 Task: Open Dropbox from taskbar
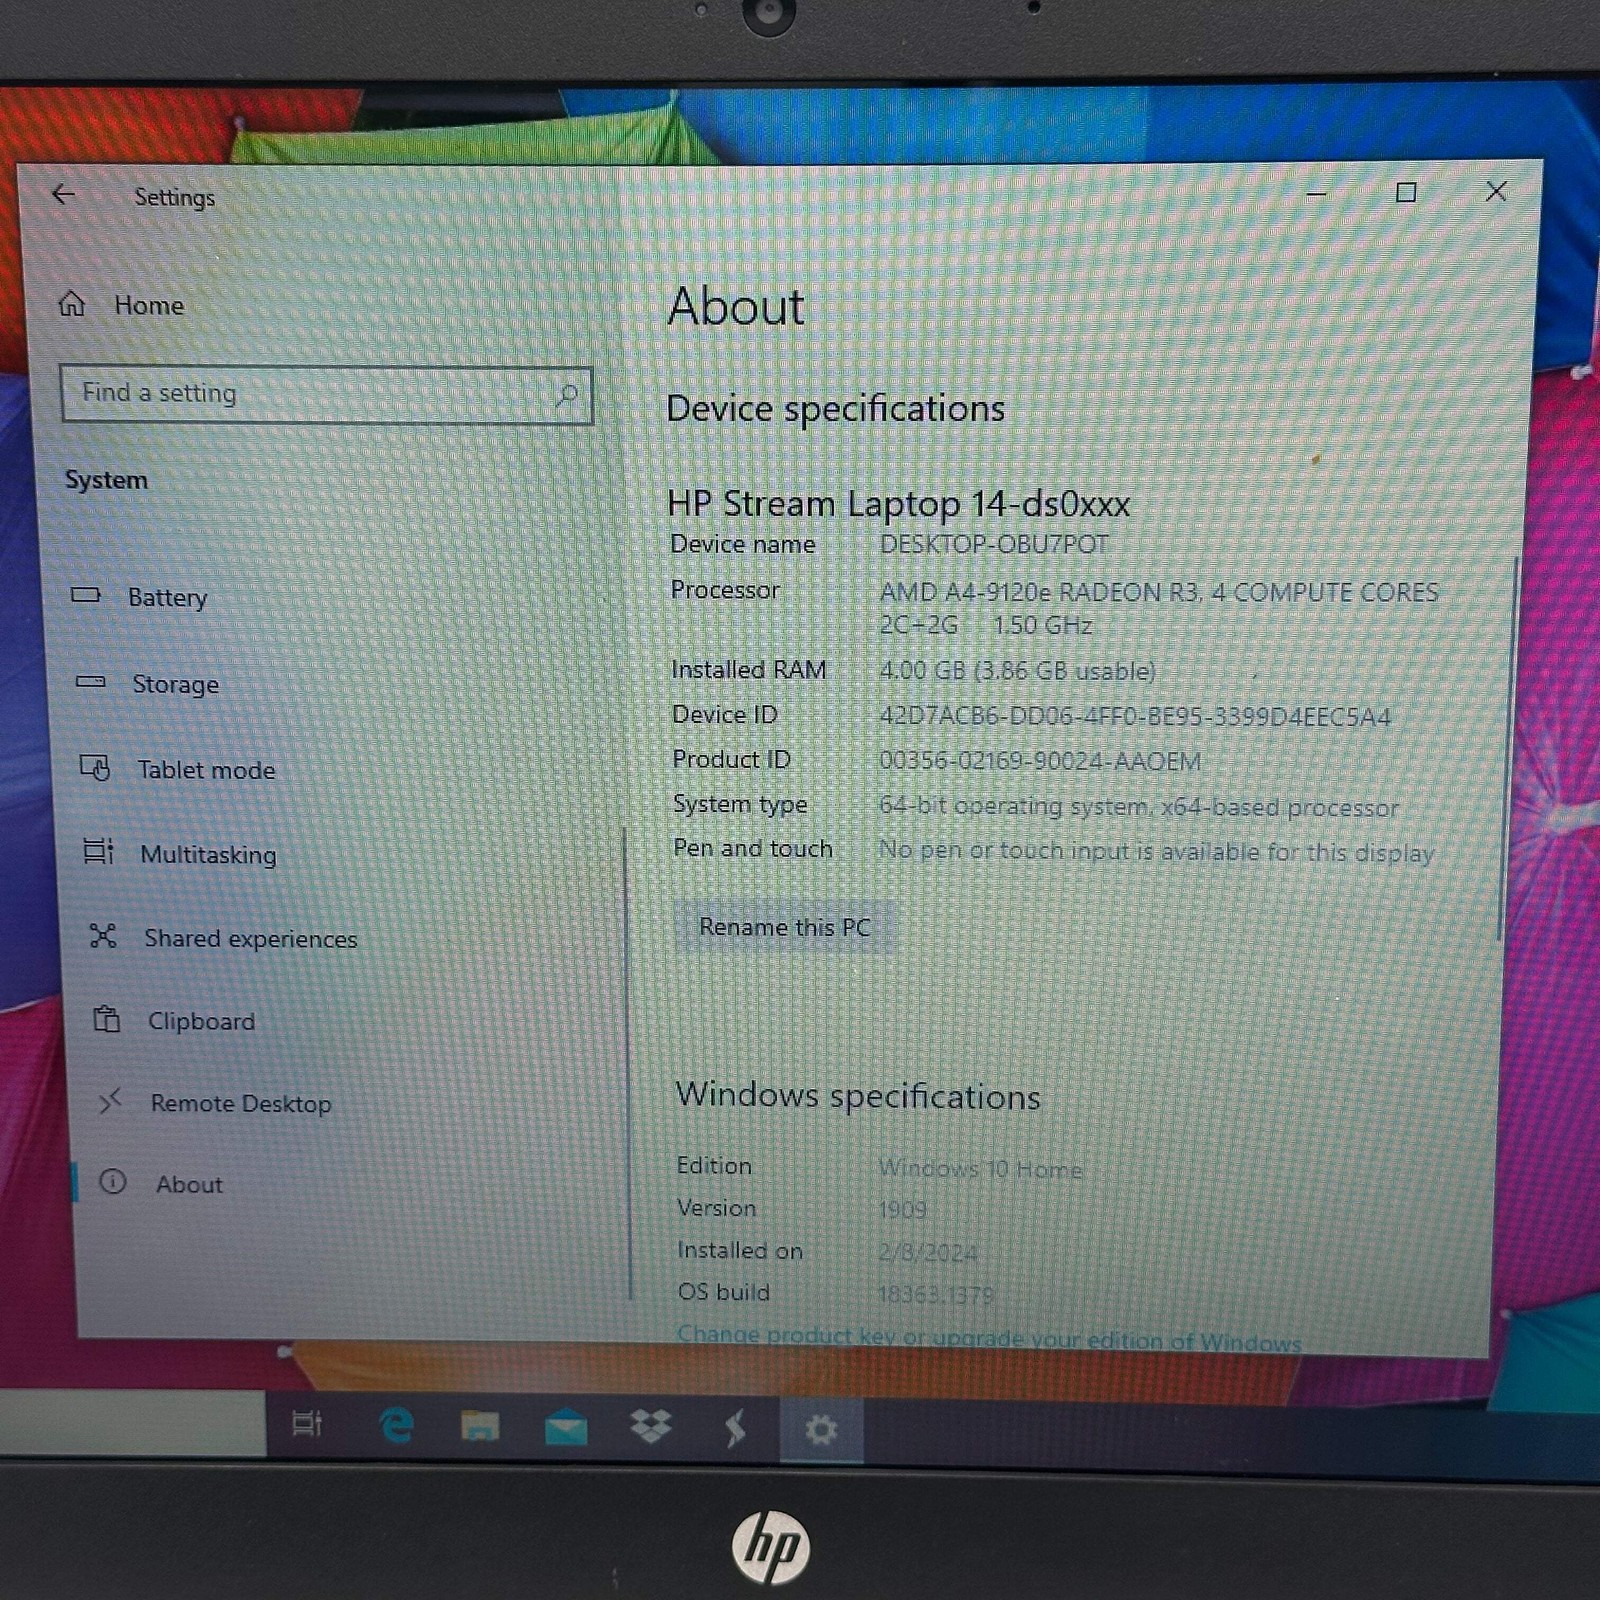coord(651,1427)
